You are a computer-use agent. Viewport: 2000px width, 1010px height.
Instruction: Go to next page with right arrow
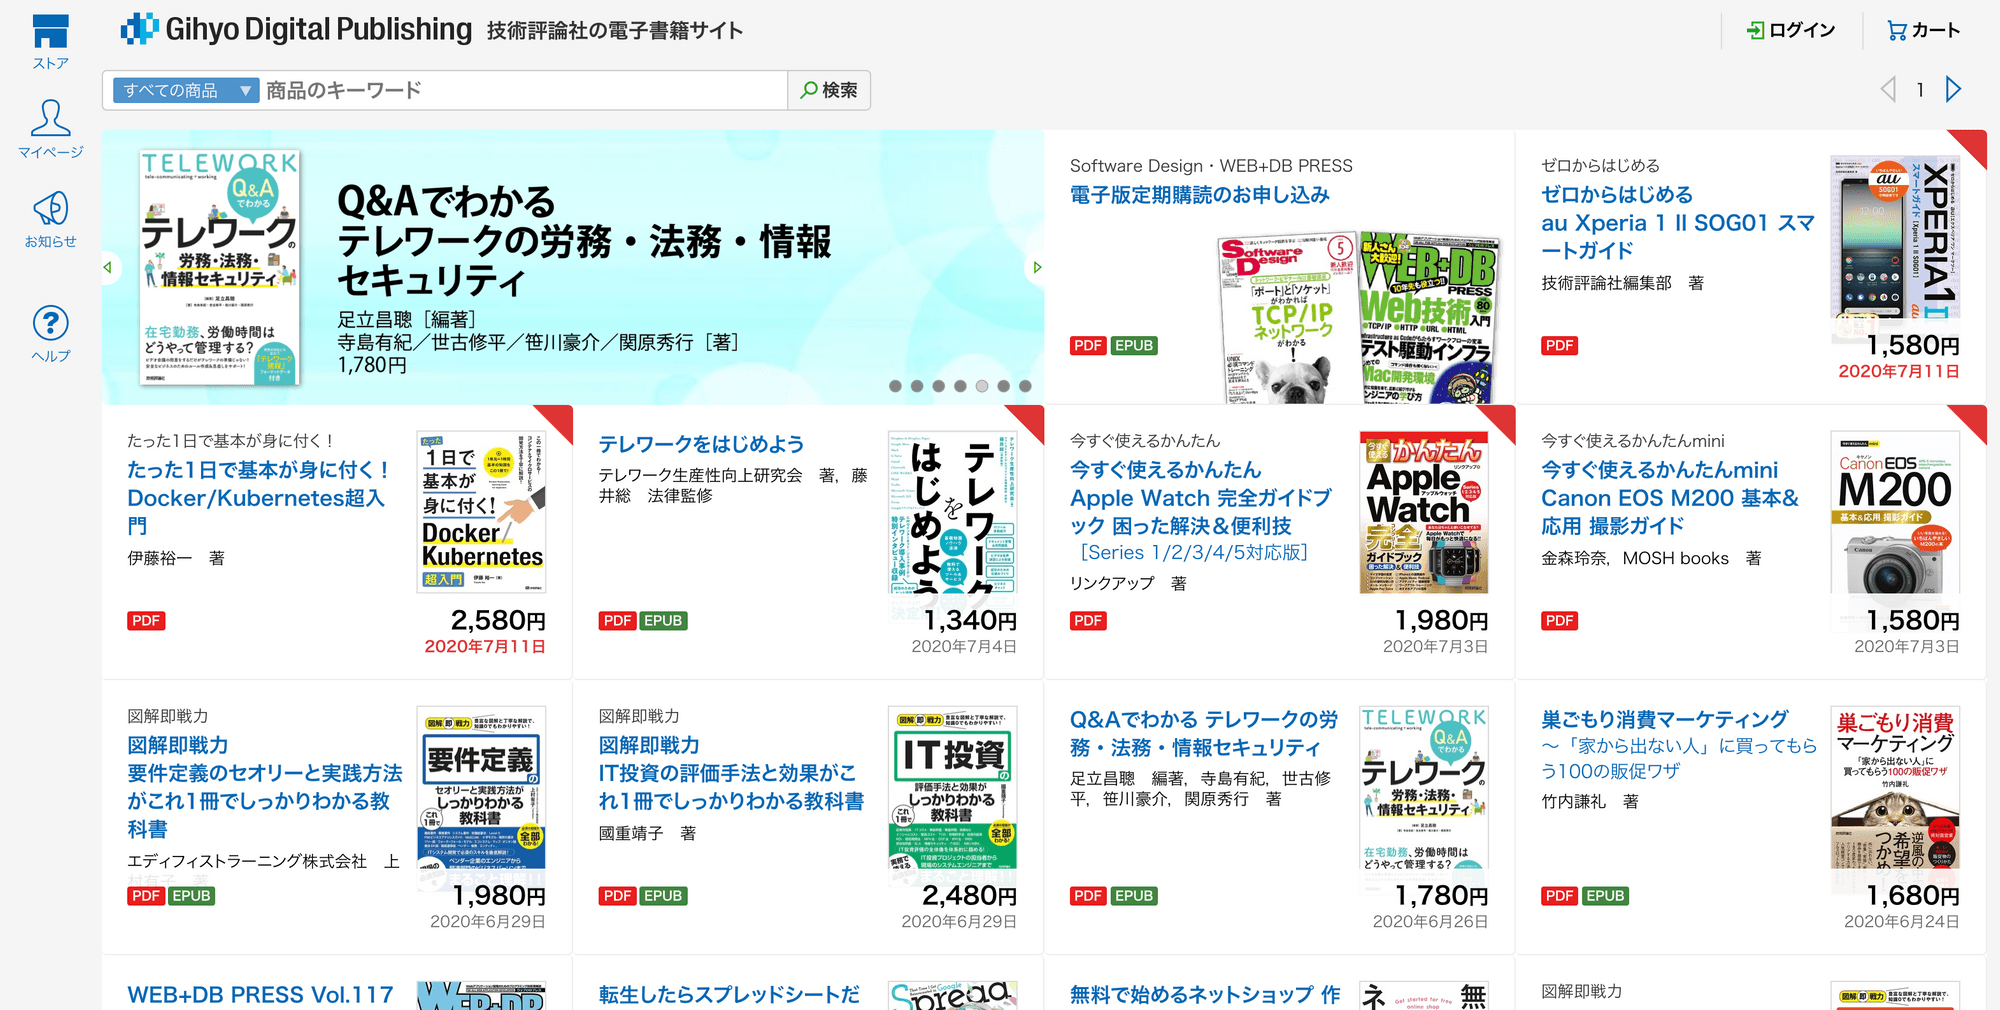pyautogui.click(x=1953, y=90)
